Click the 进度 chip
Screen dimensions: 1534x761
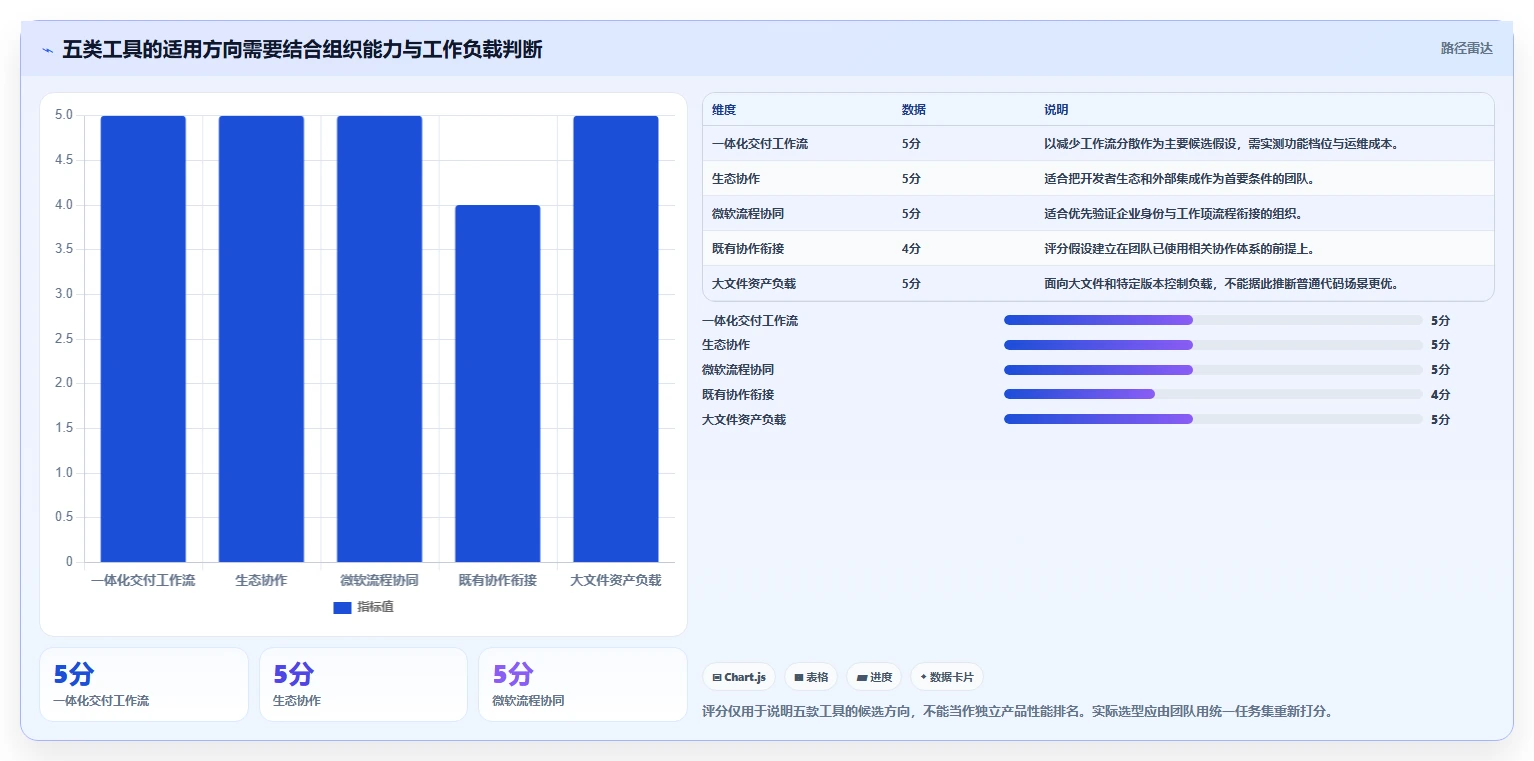pyautogui.click(x=874, y=677)
